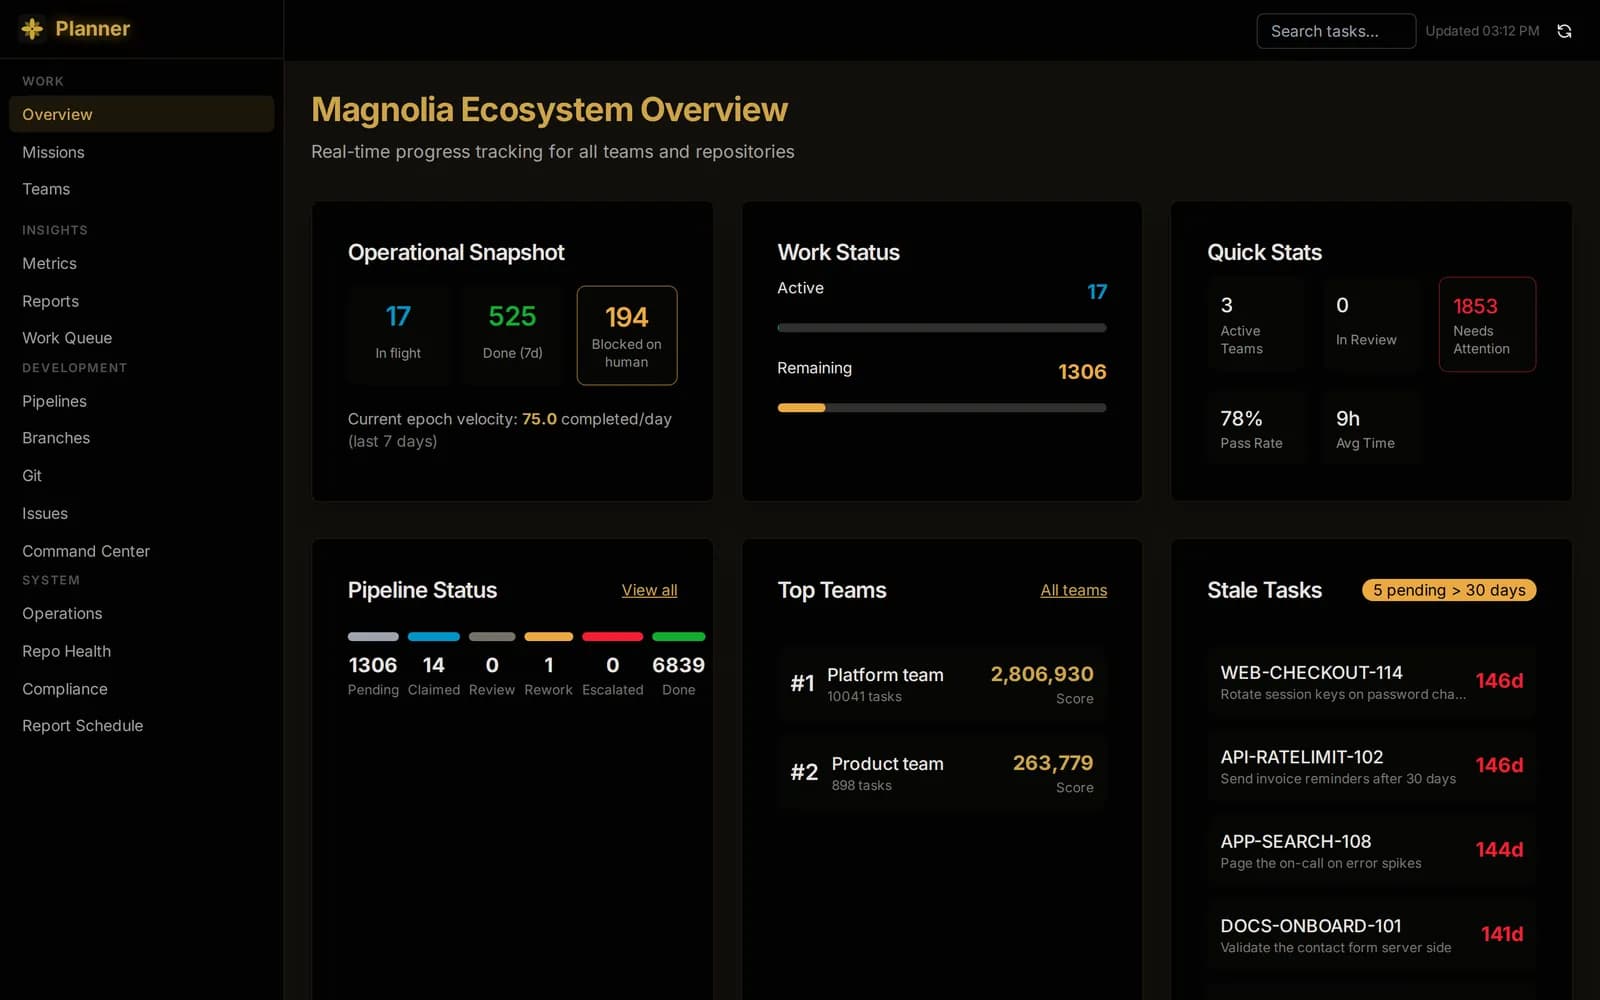Click the 0 In Review stat

pos(1371,324)
